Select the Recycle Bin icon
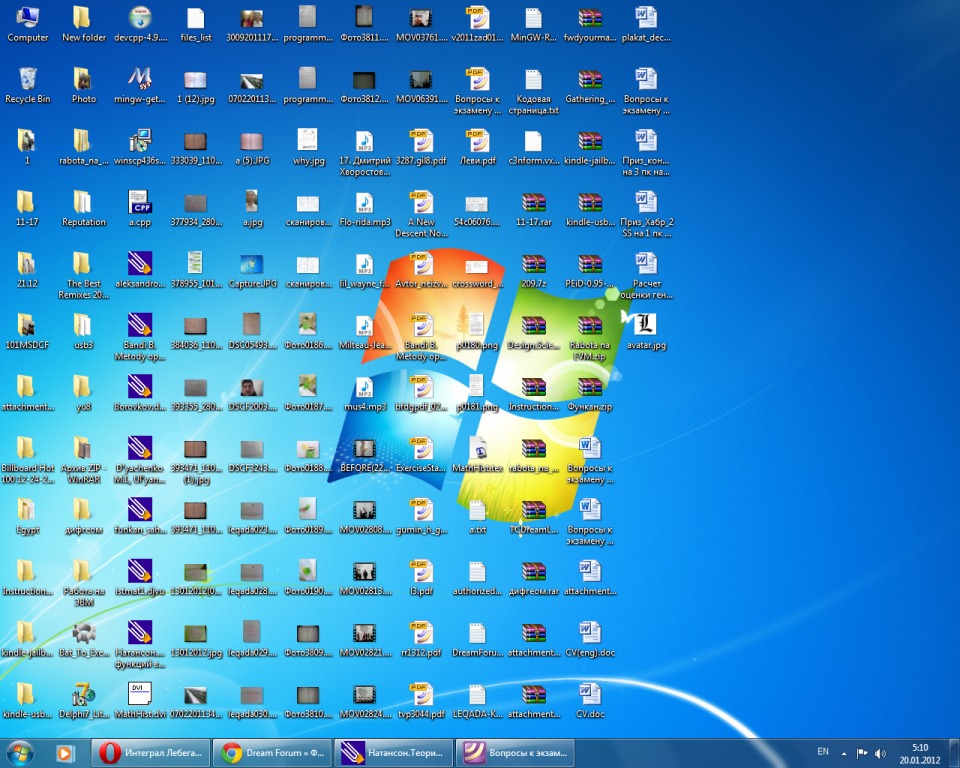This screenshot has height=768, width=960. click(28, 86)
